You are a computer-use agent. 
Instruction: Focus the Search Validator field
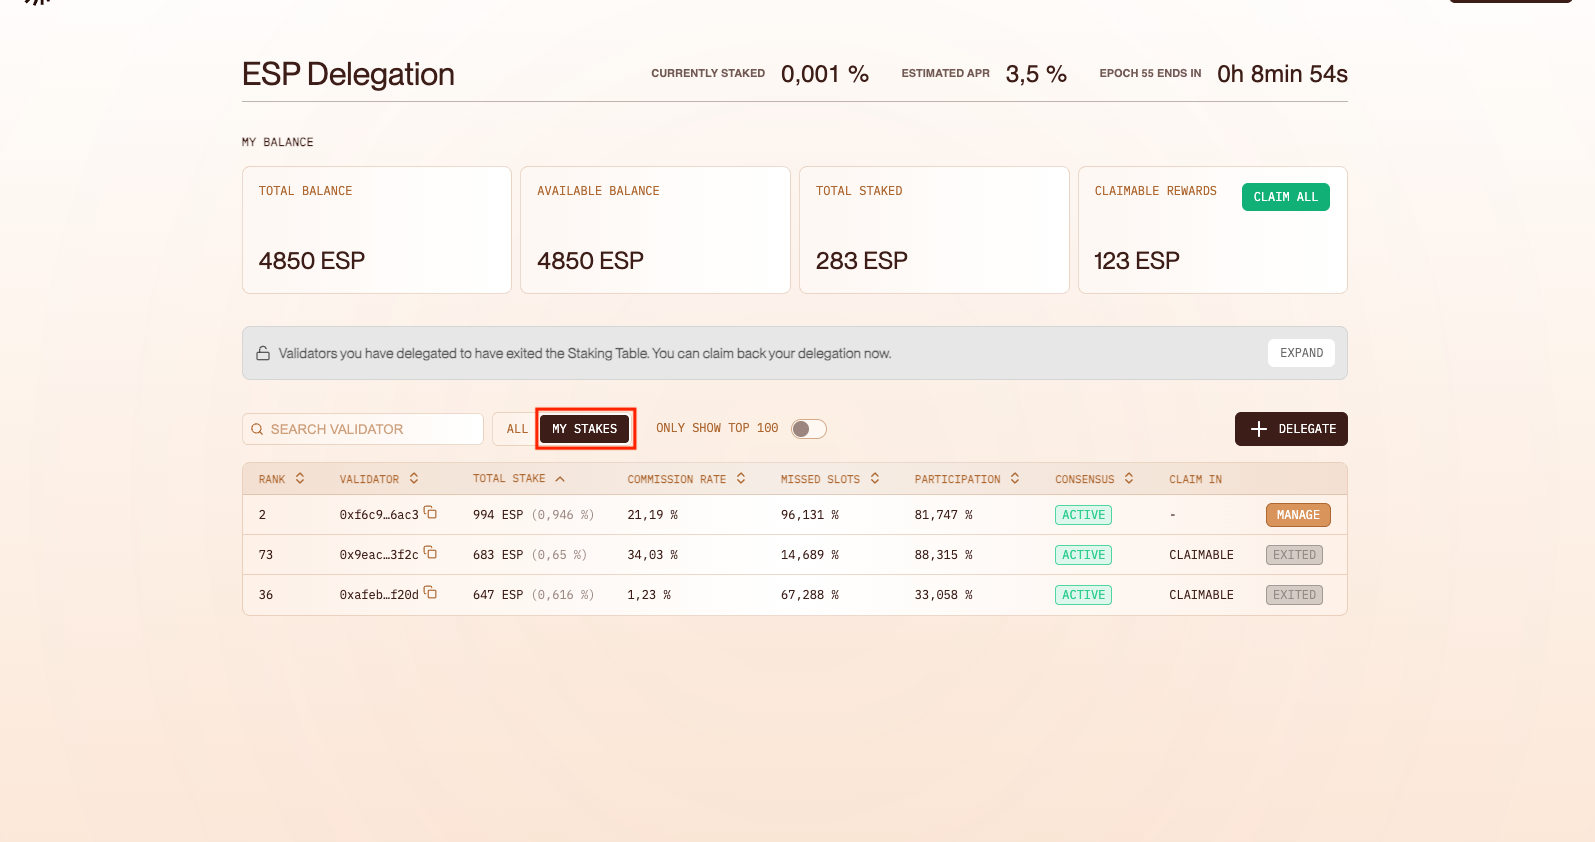[370, 429]
